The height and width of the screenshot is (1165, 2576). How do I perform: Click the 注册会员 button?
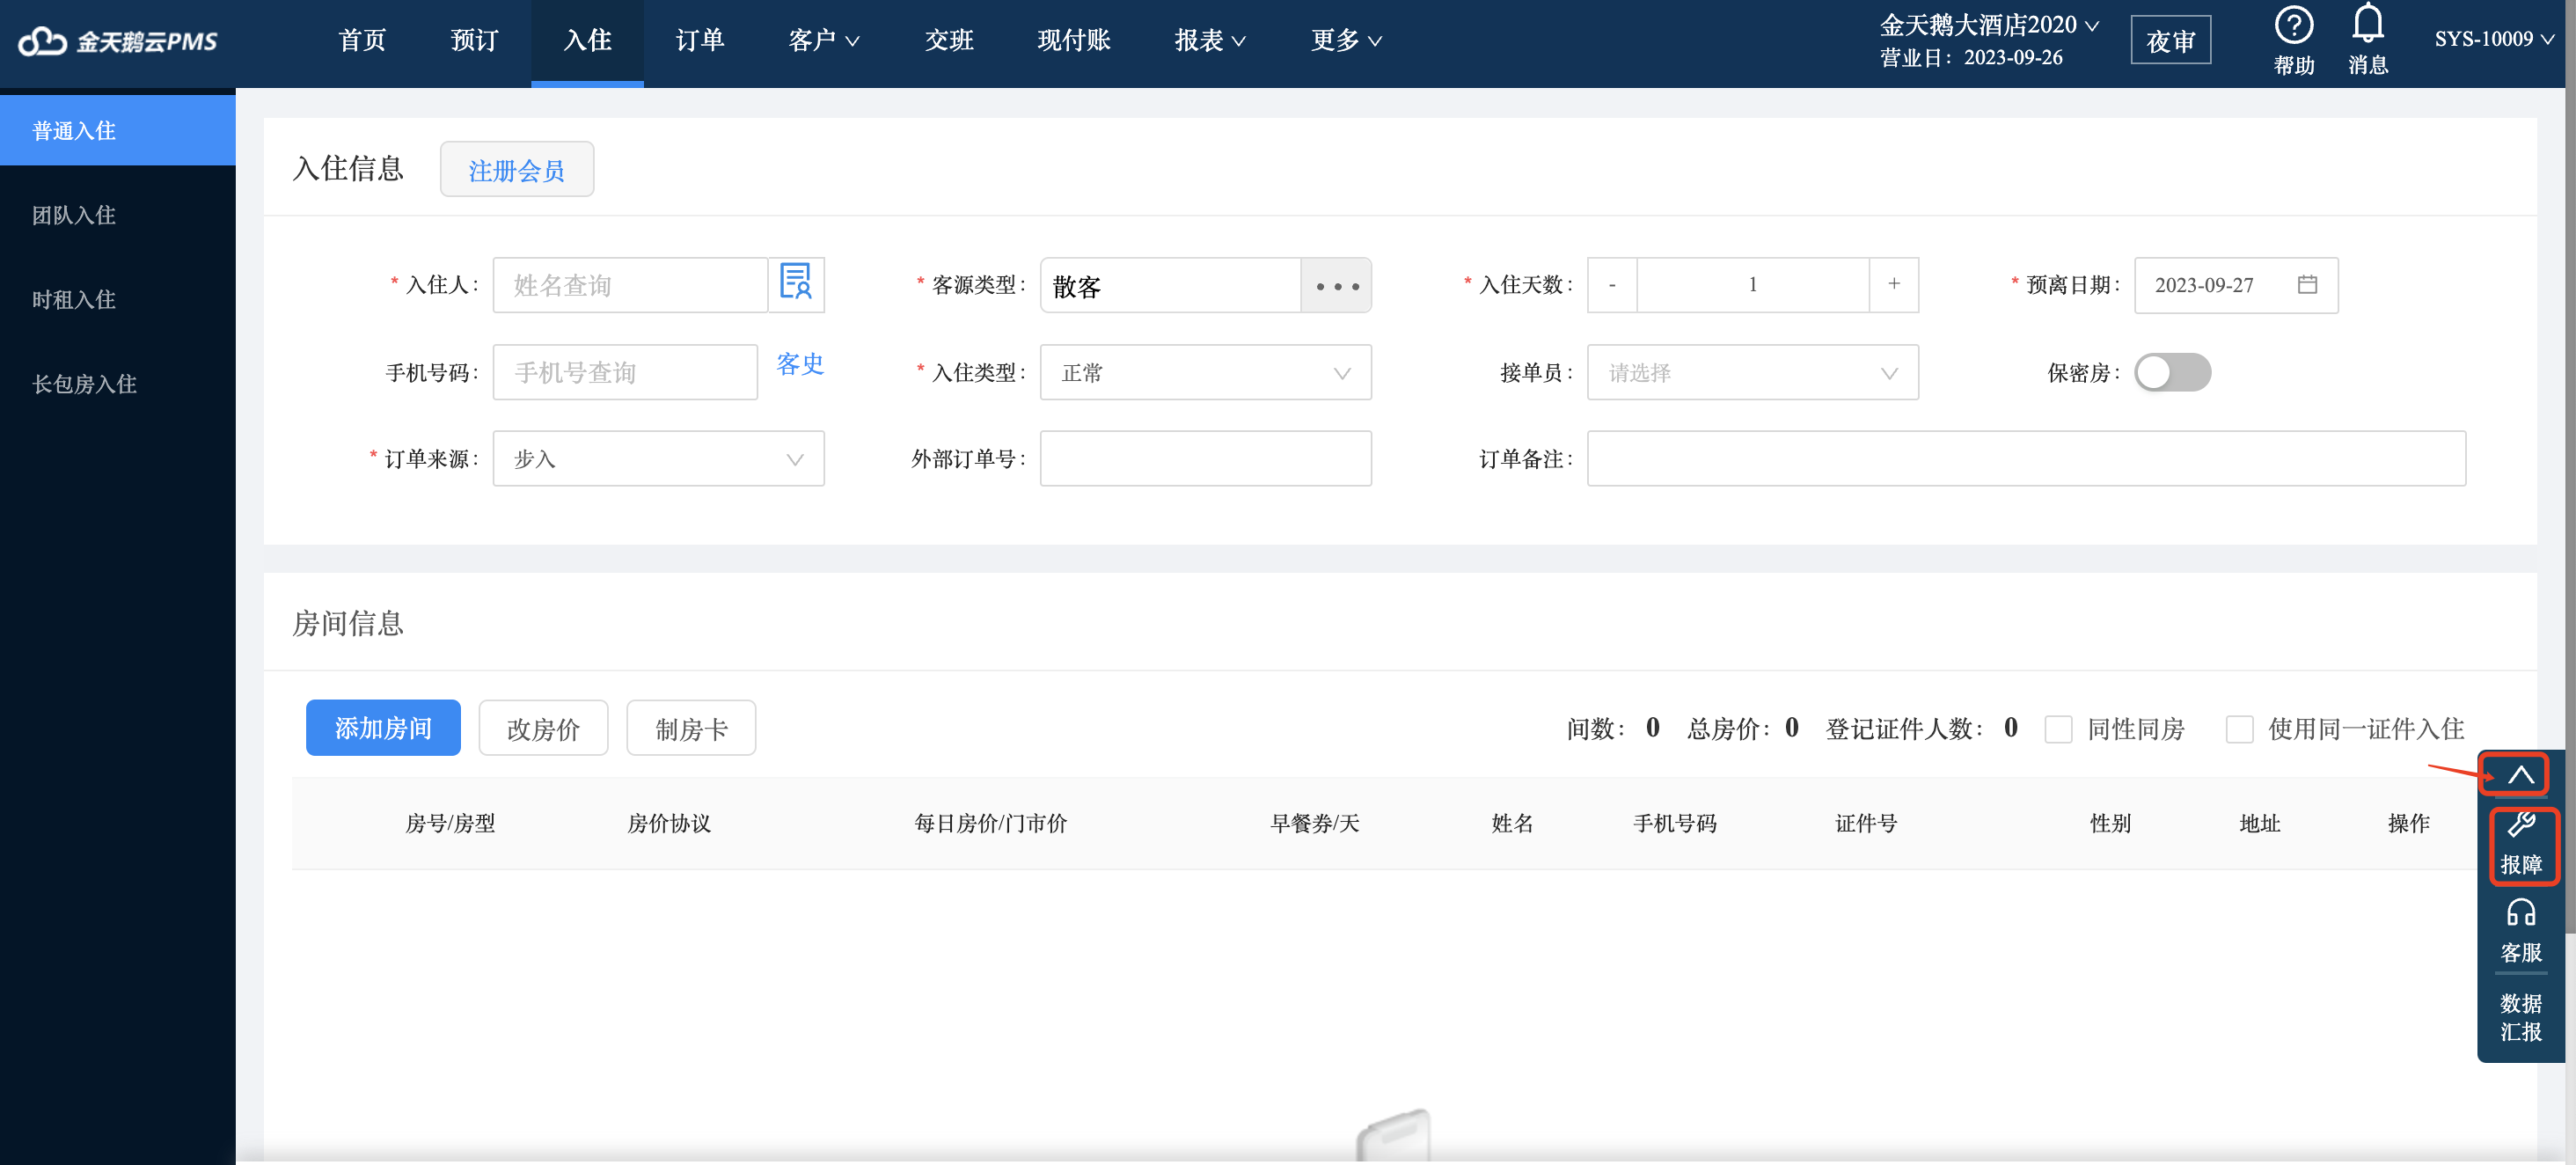[x=516, y=170]
